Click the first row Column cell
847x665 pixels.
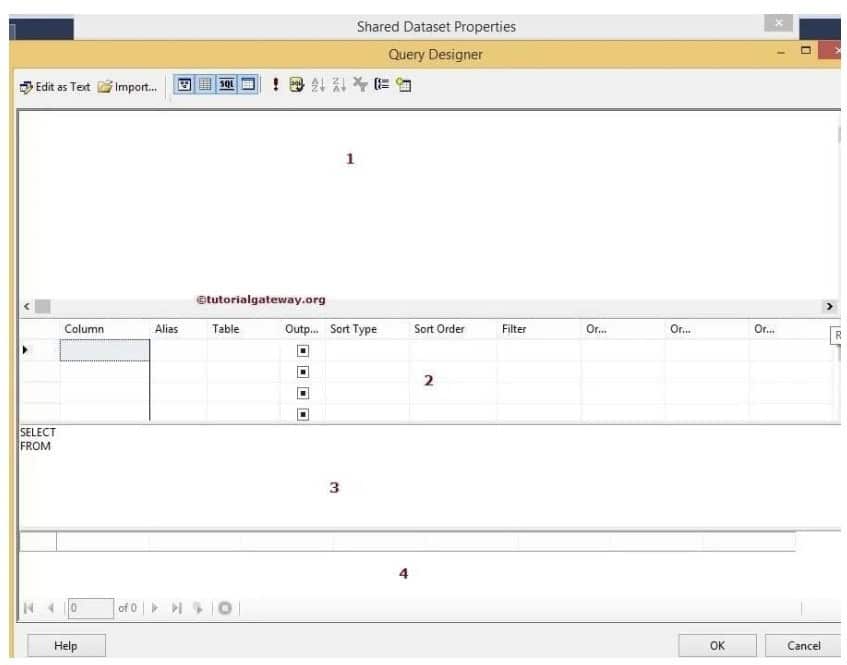click(x=104, y=351)
